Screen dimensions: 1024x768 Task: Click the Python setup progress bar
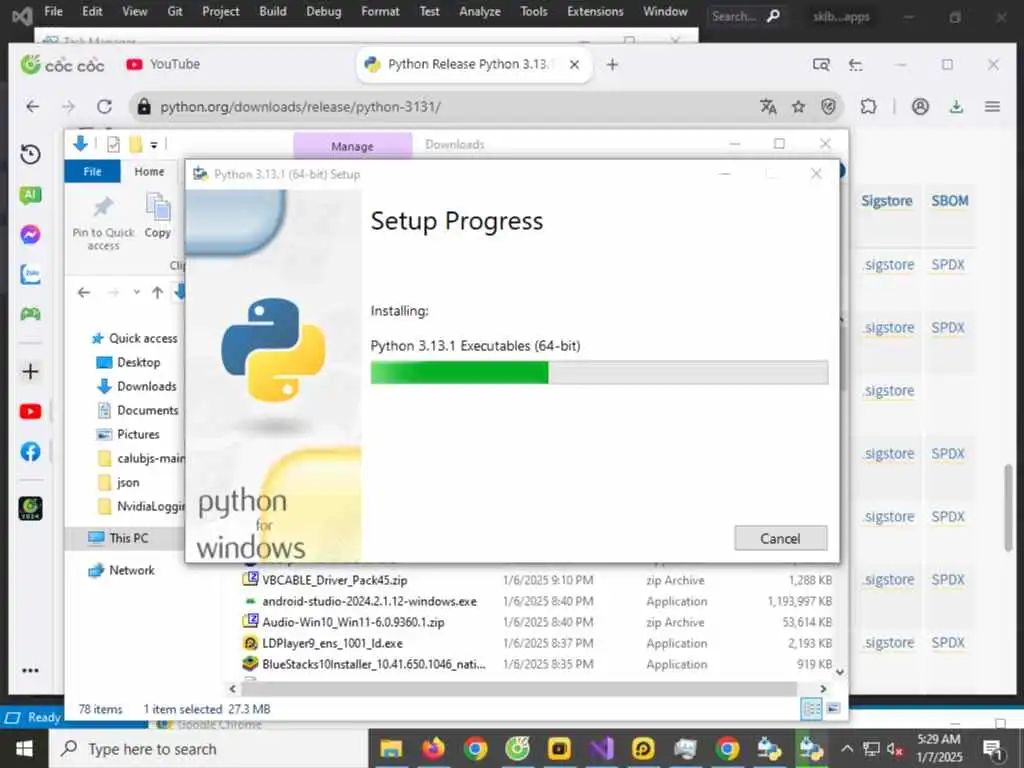point(599,372)
